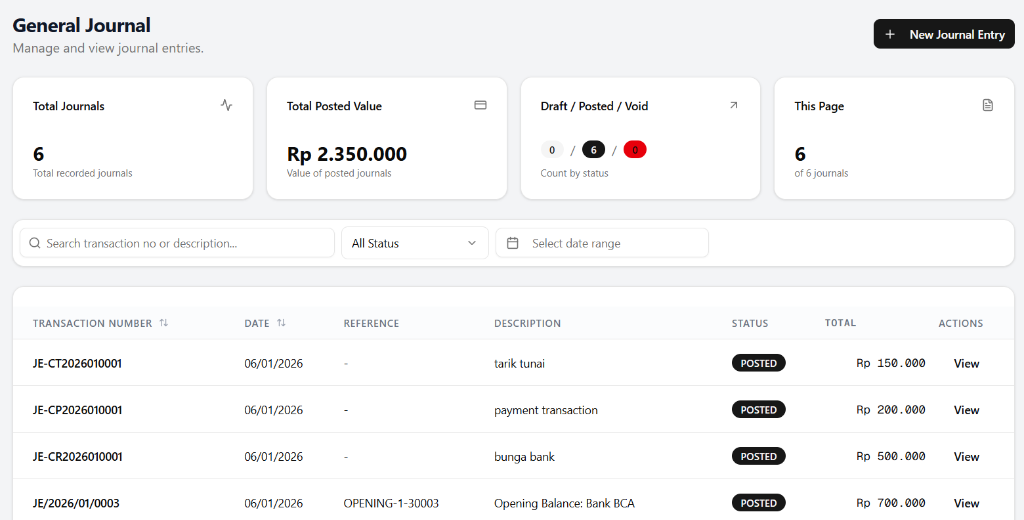View journal JE/2026/01/0003 Opening Balance
Screen dimensions: 1024x520
tap(966, 503)
